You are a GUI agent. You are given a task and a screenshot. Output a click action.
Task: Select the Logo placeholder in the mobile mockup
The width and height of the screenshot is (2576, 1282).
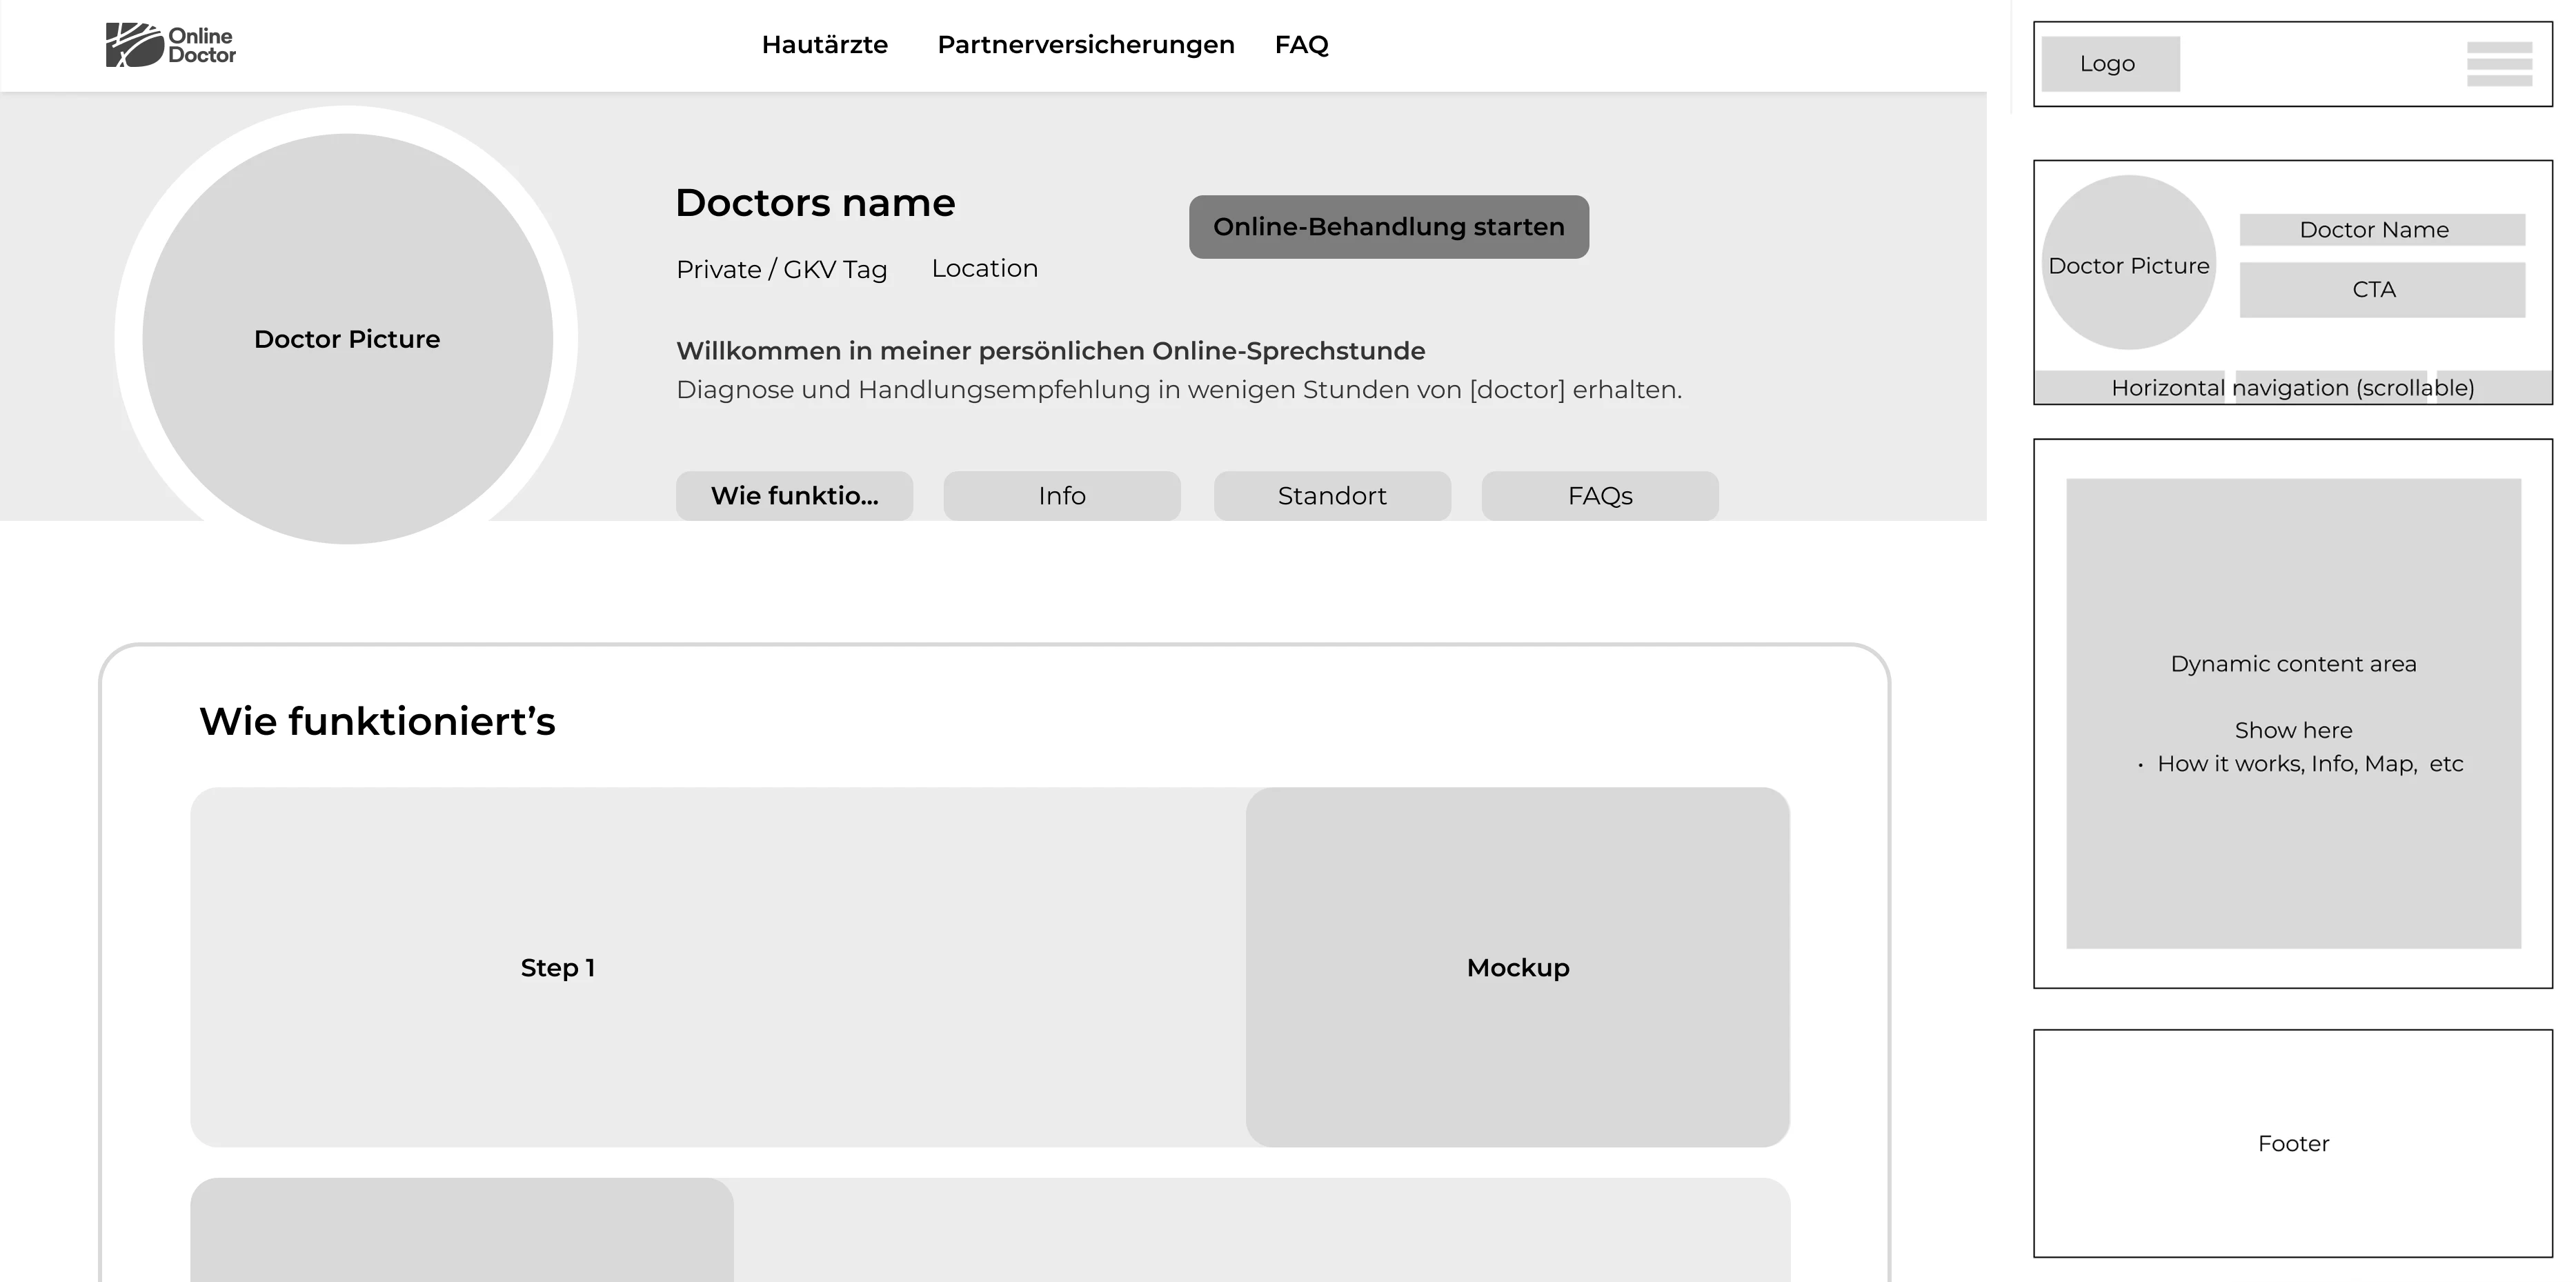point(2110,63)
